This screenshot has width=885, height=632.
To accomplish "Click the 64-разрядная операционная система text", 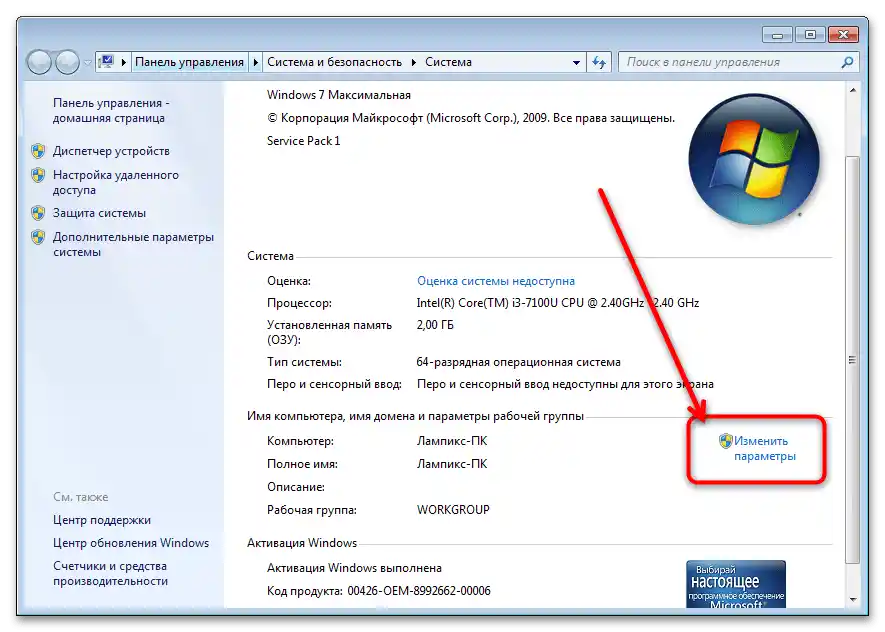I will click(518, 362).
